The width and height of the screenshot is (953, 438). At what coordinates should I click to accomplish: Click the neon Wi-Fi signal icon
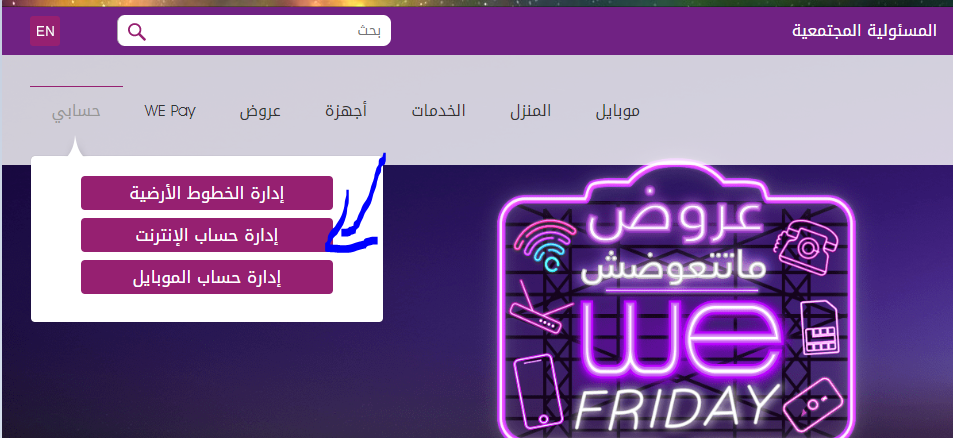click(545, 244)
